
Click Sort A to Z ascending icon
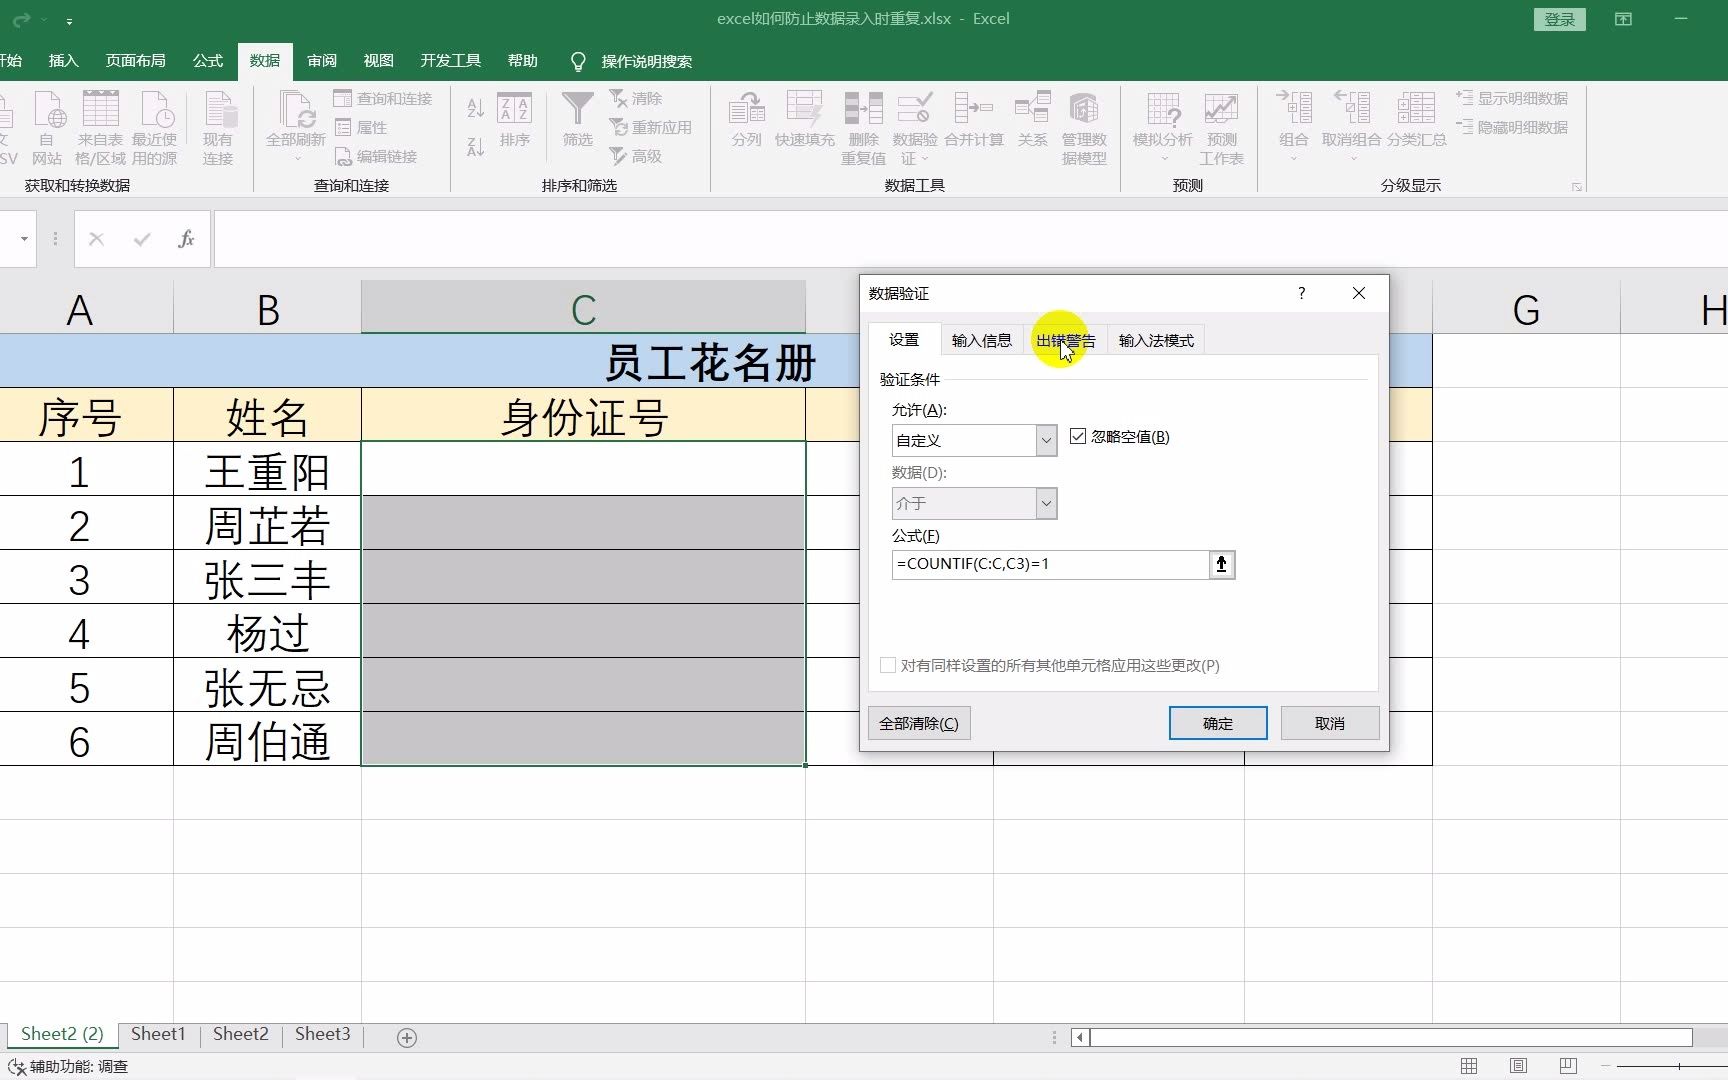[x=476, y=108]
